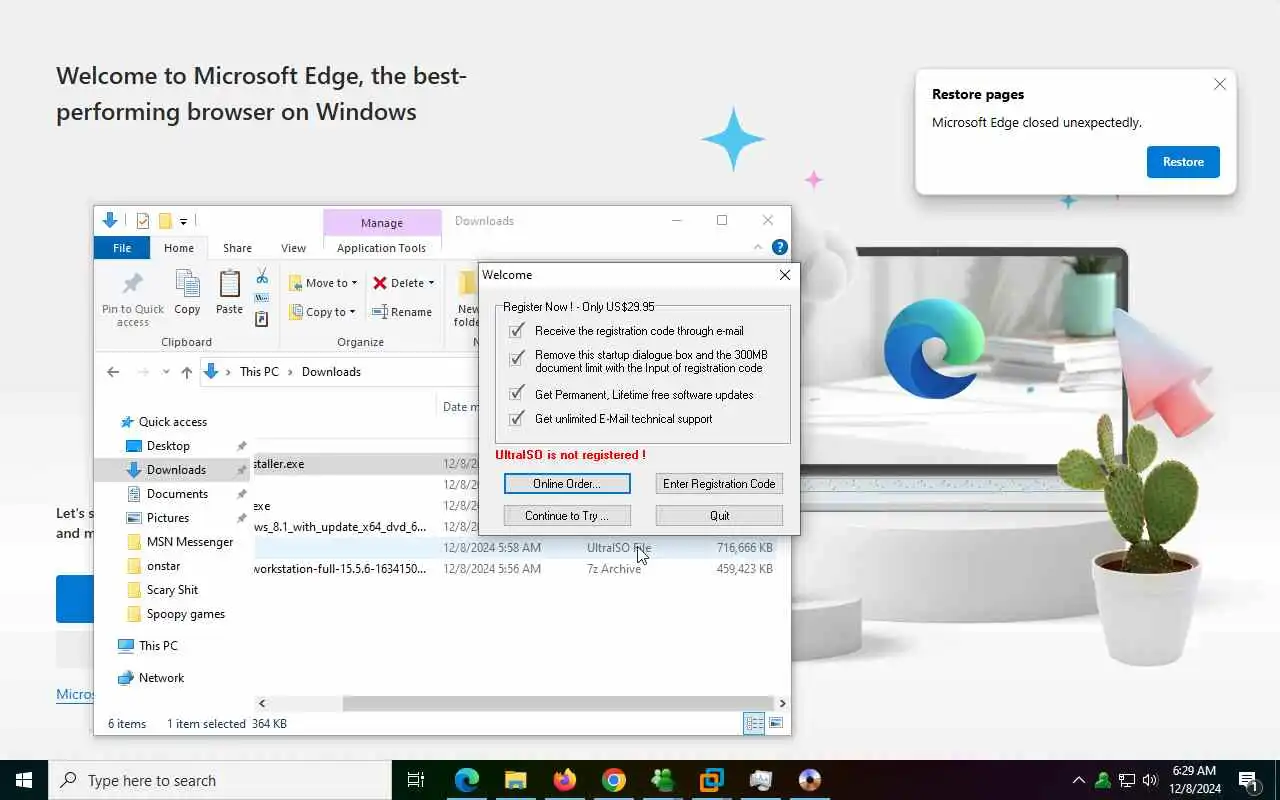The image size is (1280, 800).
Task: Collapse the ribbon with the chevron
Action: (x=758, y=247)
